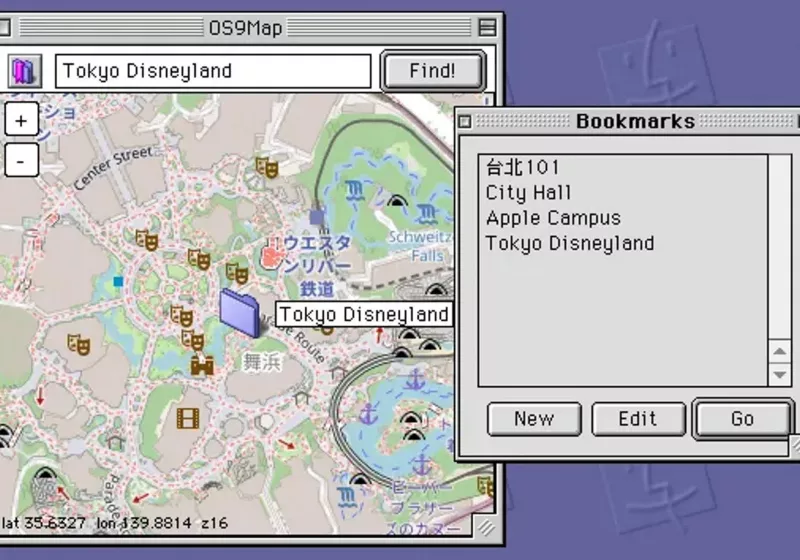The height and width of the screenshot is (560, 800).
Task: Click the purple station square on railway
Action: coord(317,217)
